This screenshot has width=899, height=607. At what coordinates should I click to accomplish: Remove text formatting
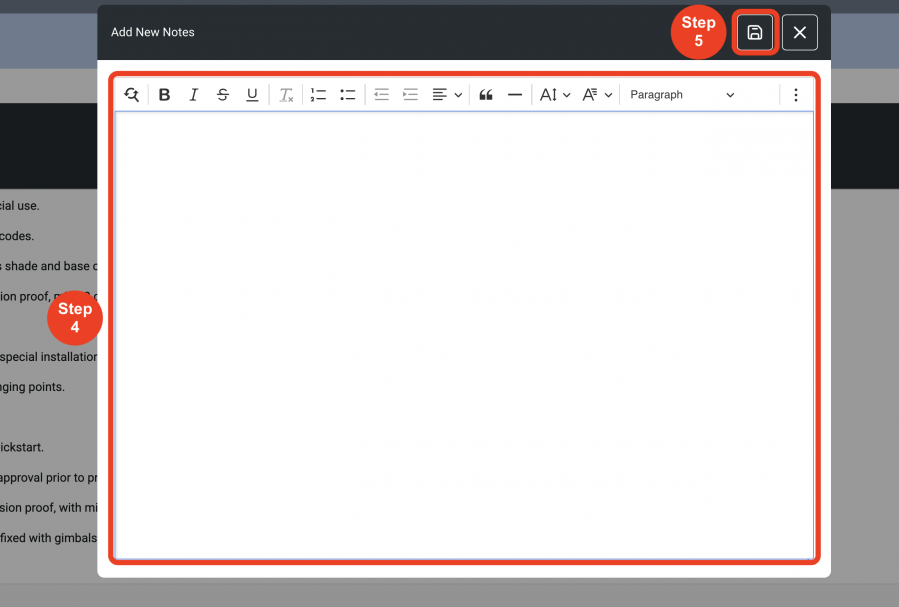(x=286, y=95)
